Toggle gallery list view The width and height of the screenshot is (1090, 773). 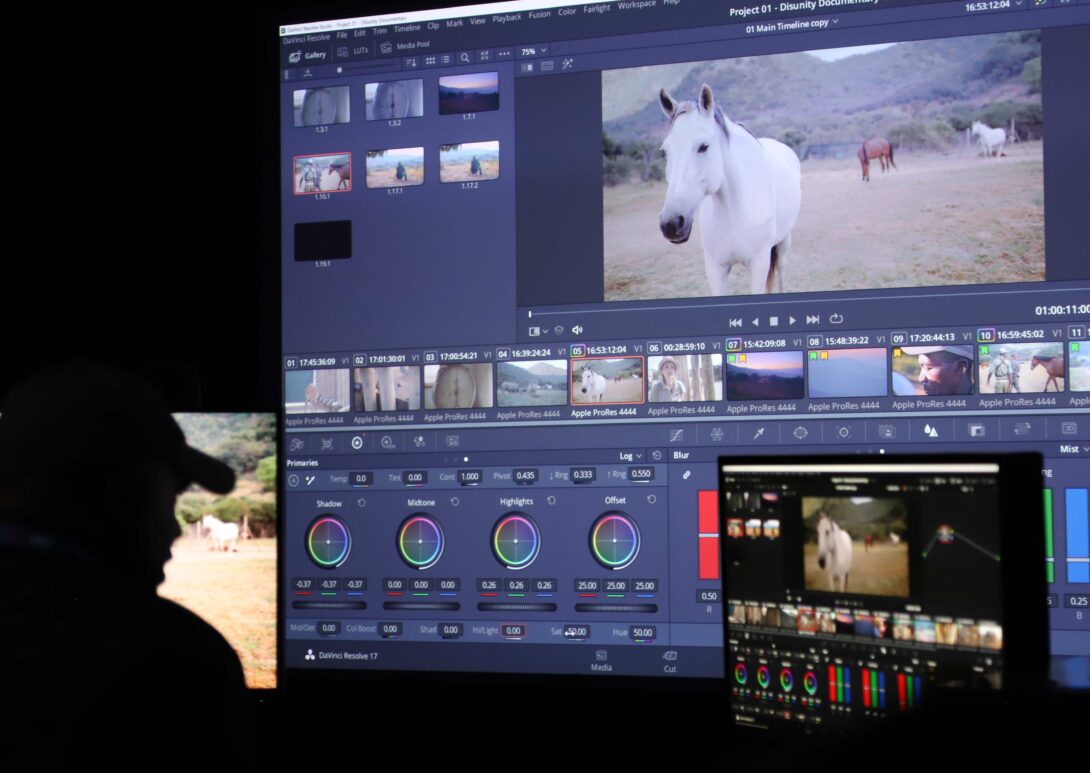click(445, 60)
